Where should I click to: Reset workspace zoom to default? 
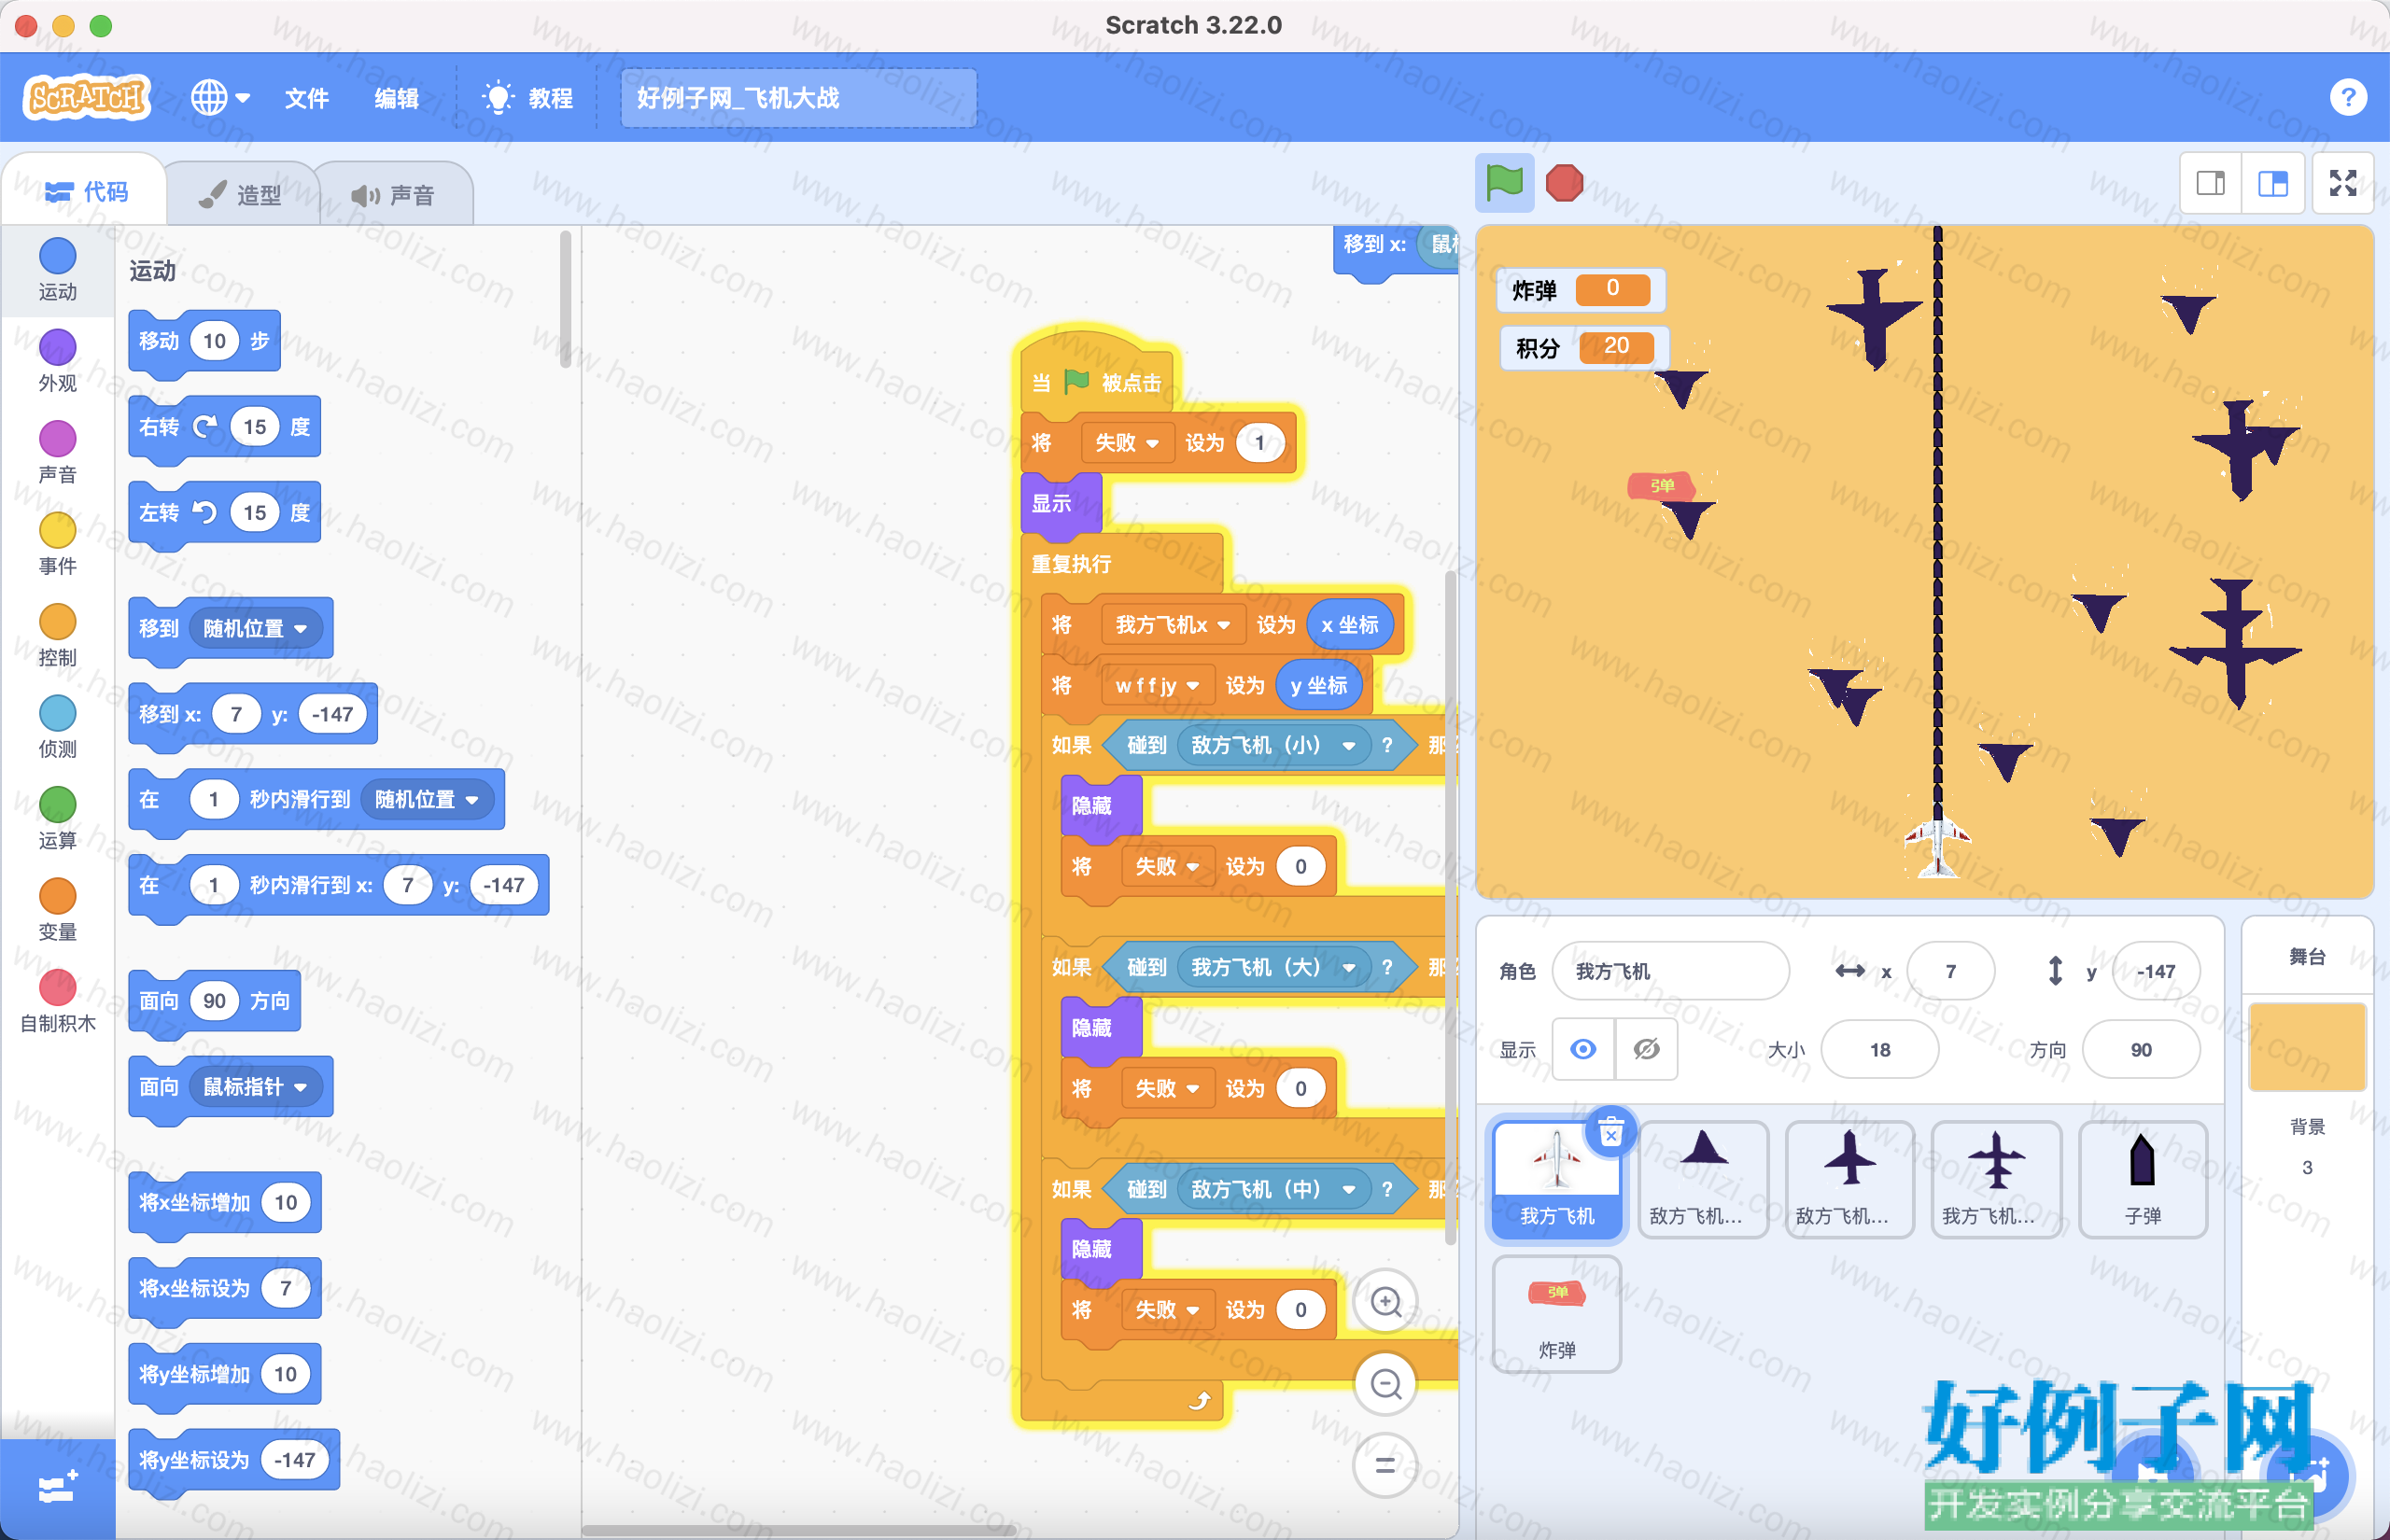coord(1385,1466)
